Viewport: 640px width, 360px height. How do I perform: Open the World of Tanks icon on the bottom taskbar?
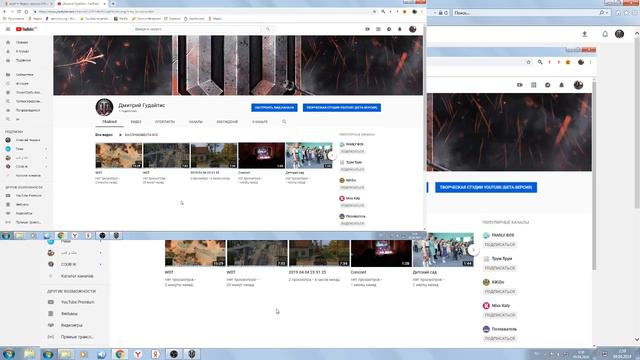[192, 354]
